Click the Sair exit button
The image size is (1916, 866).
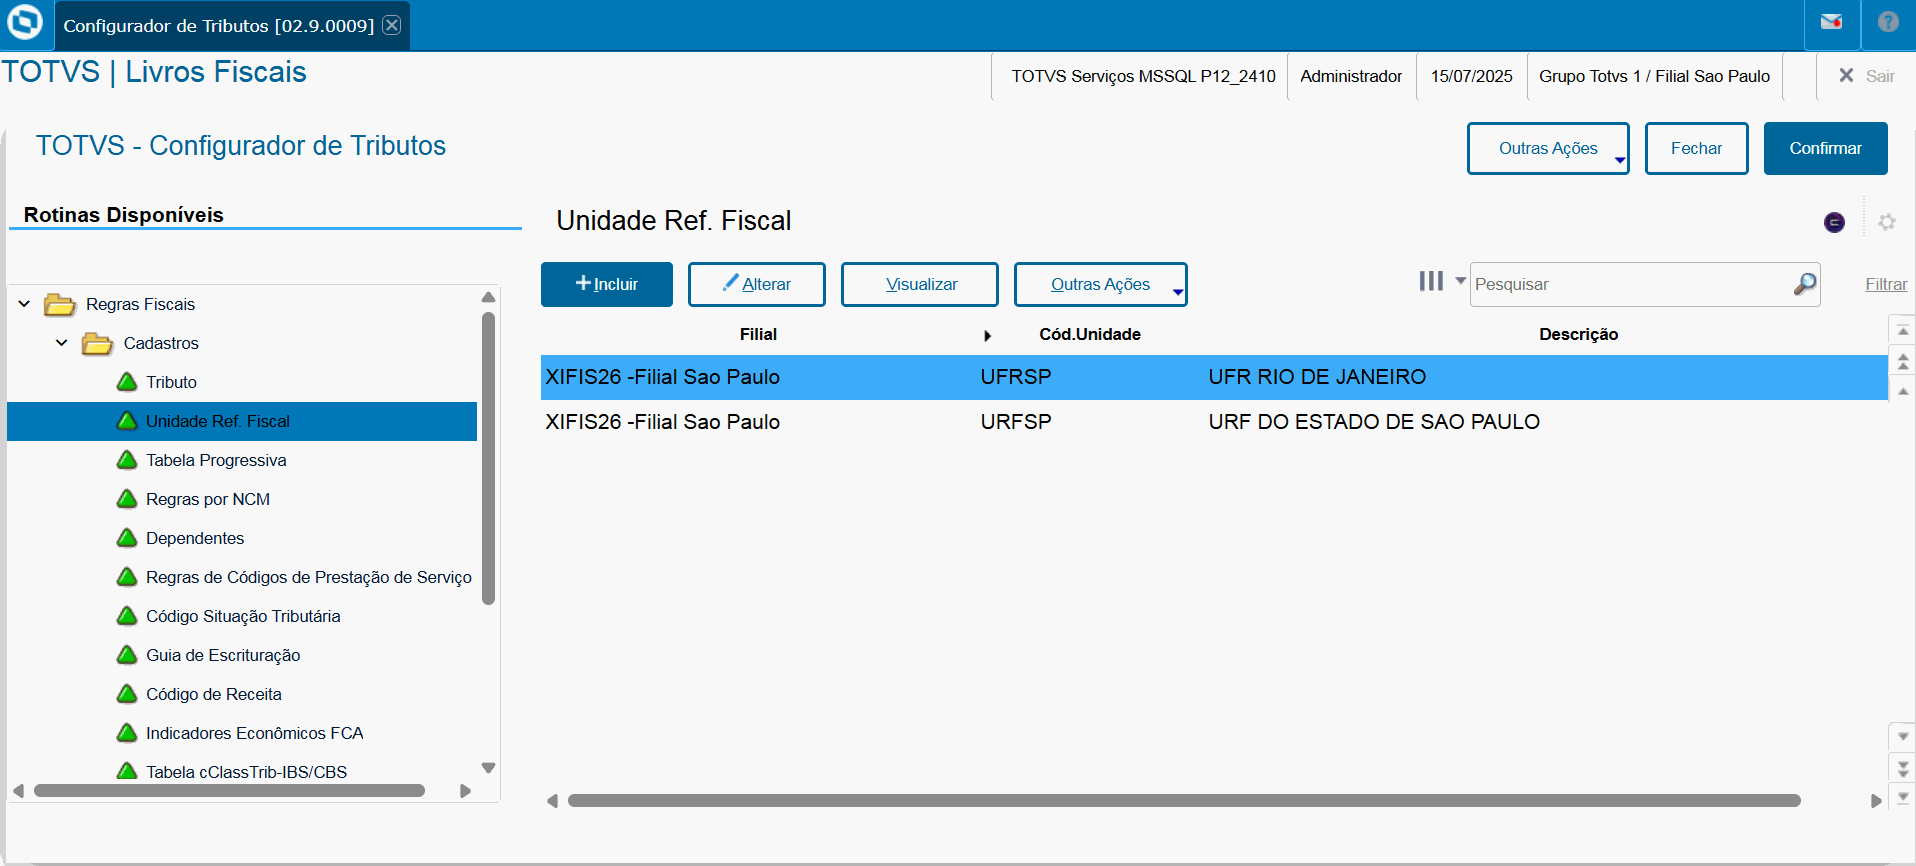point(1867,76)
